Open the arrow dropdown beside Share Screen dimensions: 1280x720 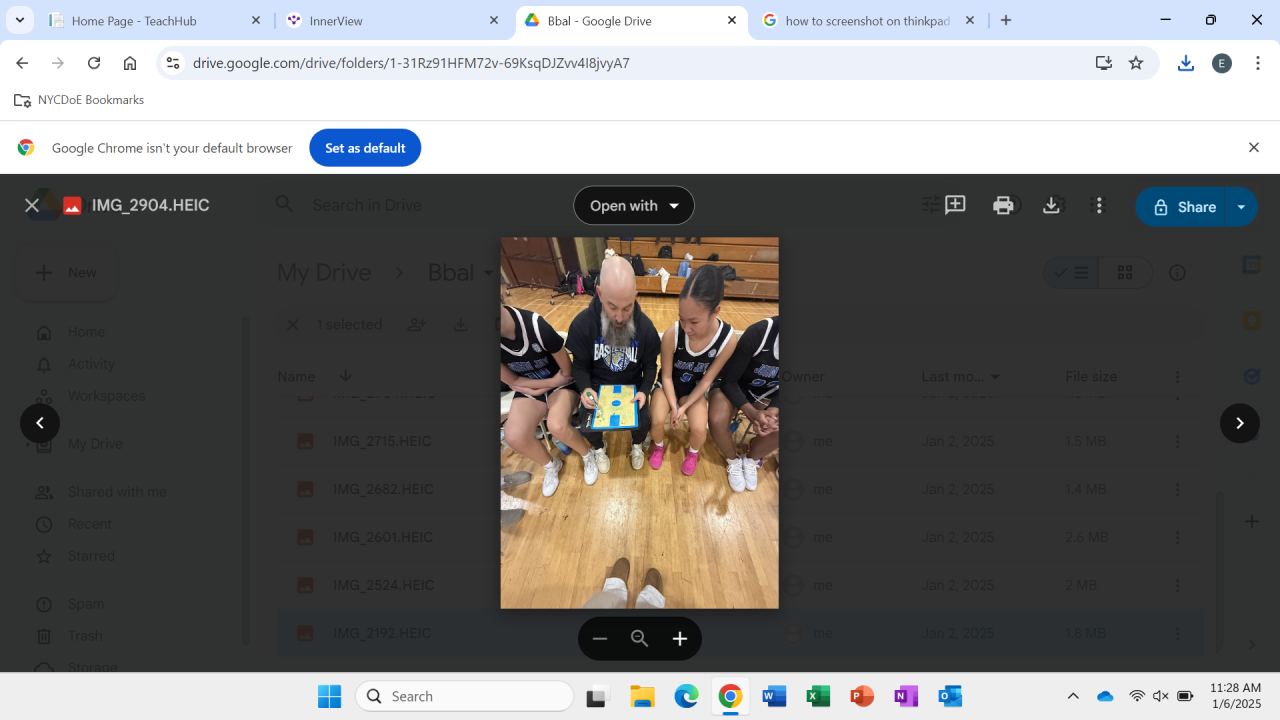coord(1241,207)
